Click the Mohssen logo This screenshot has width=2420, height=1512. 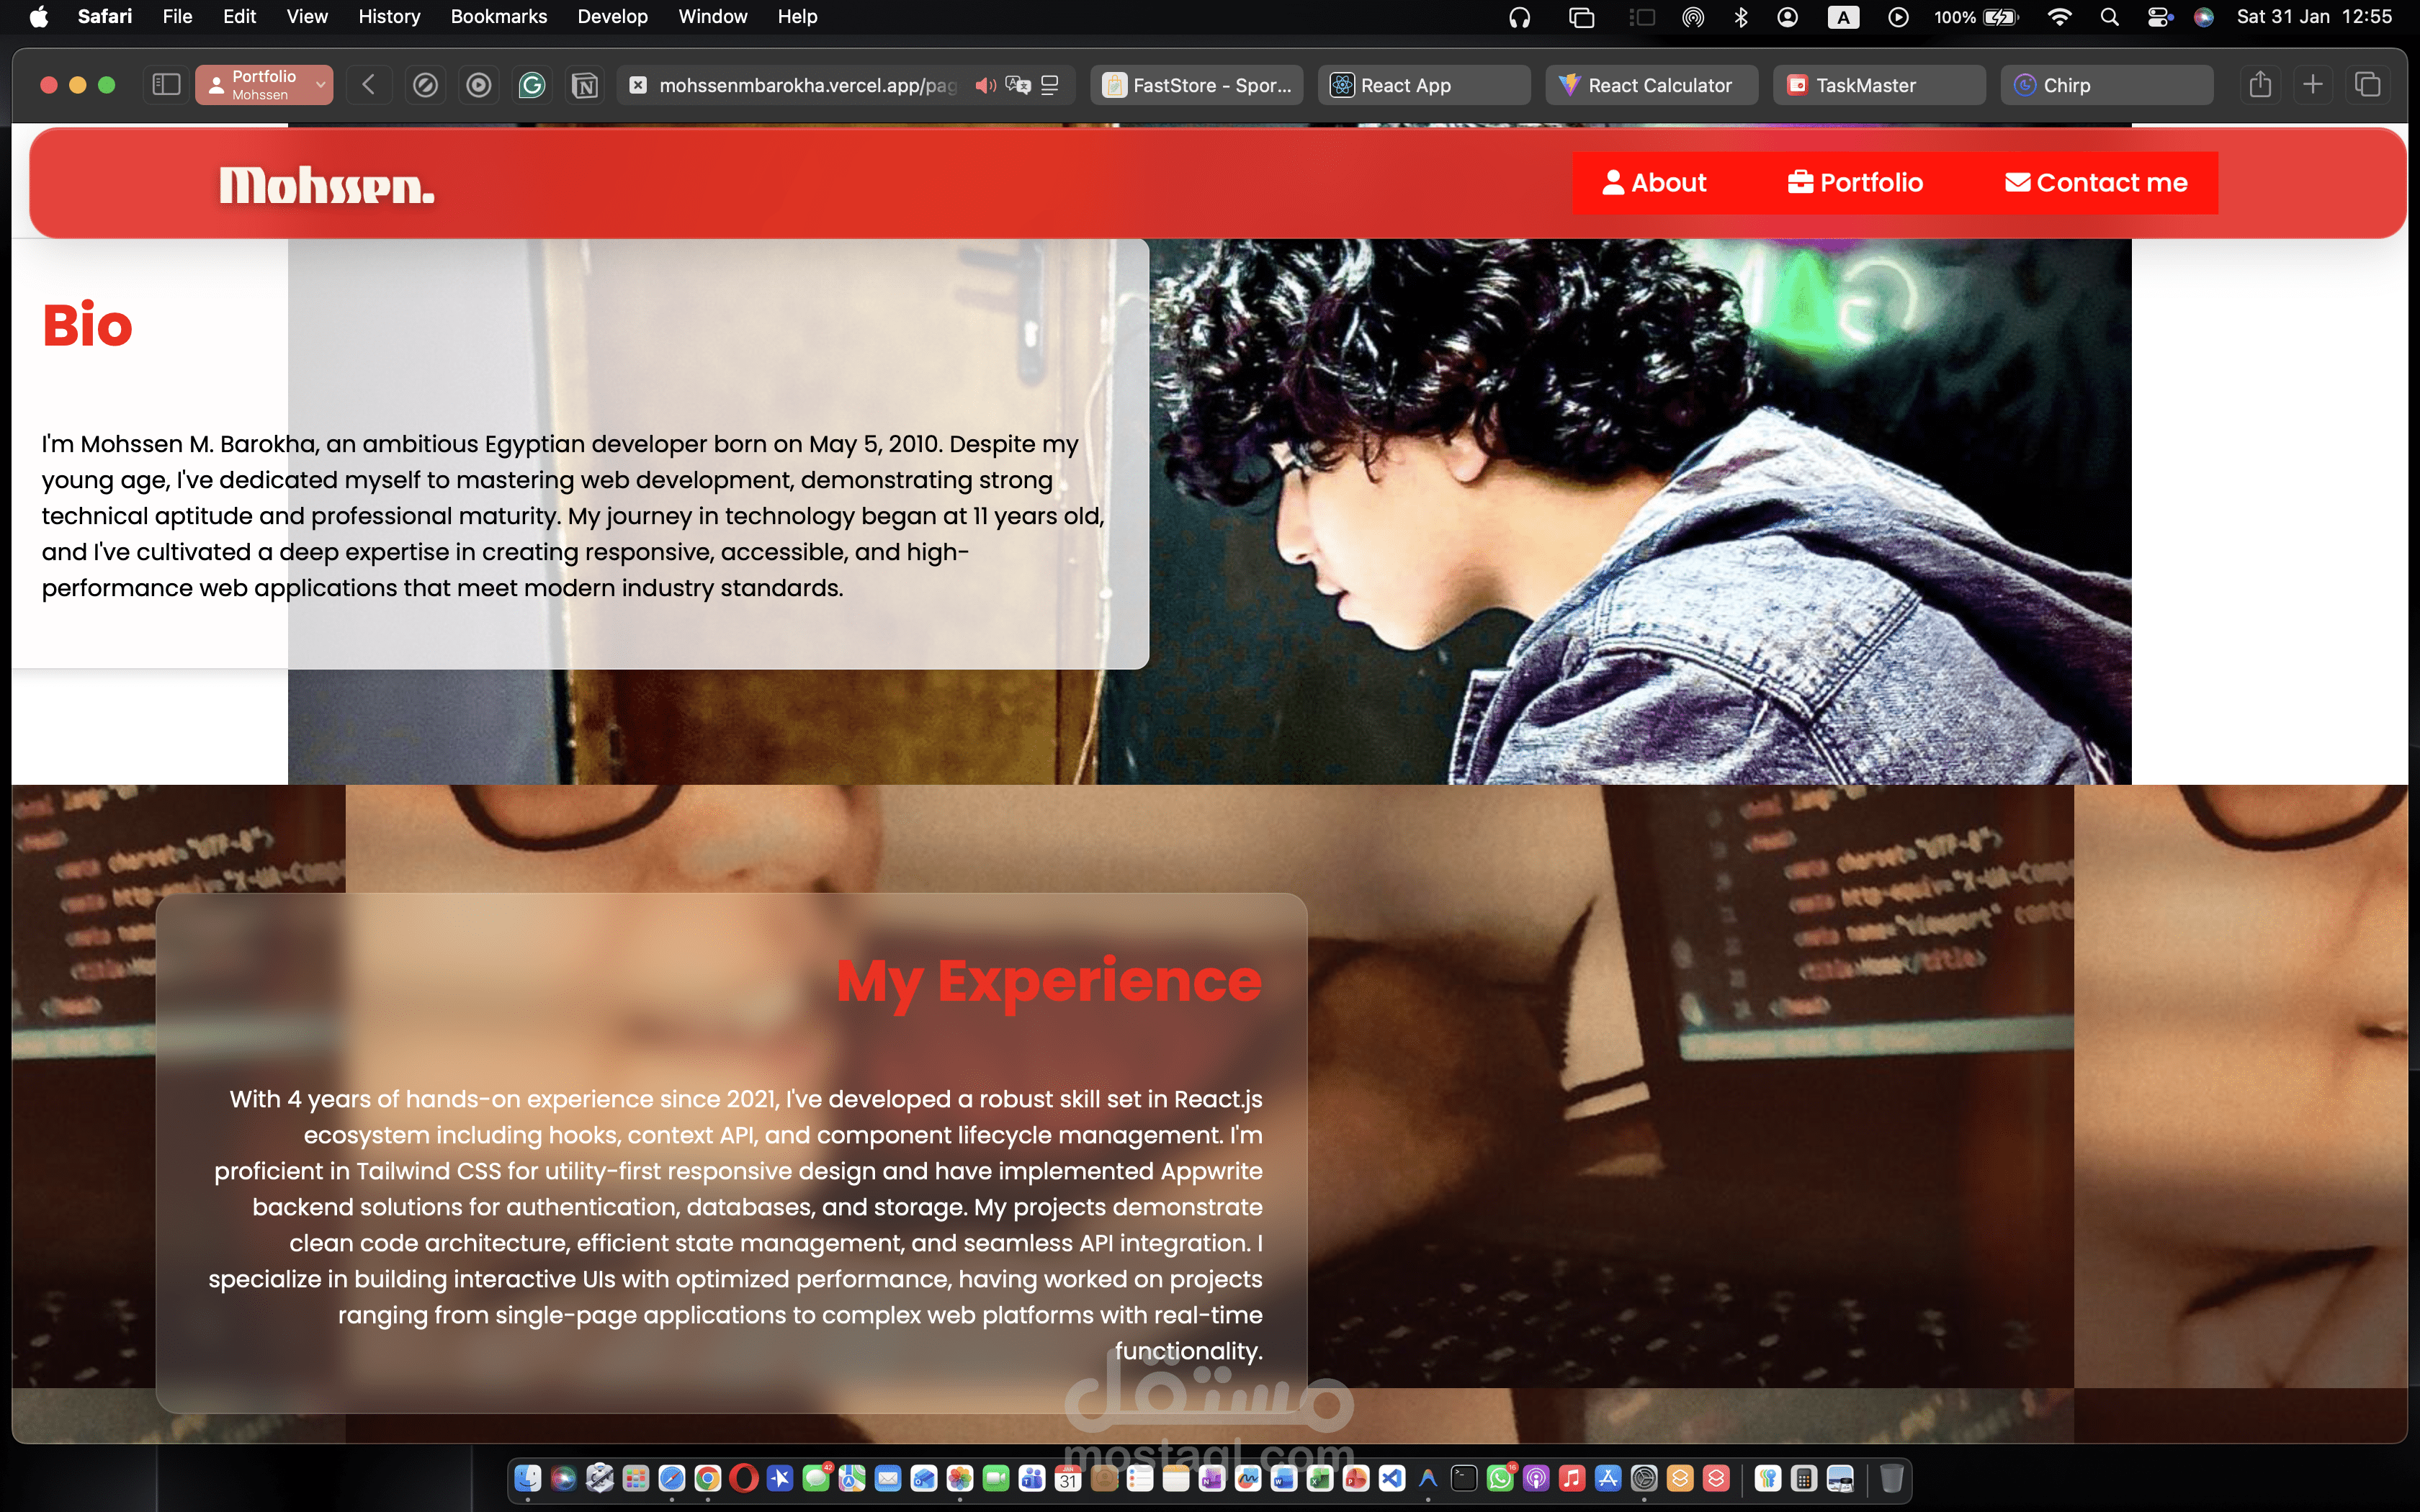327,186
